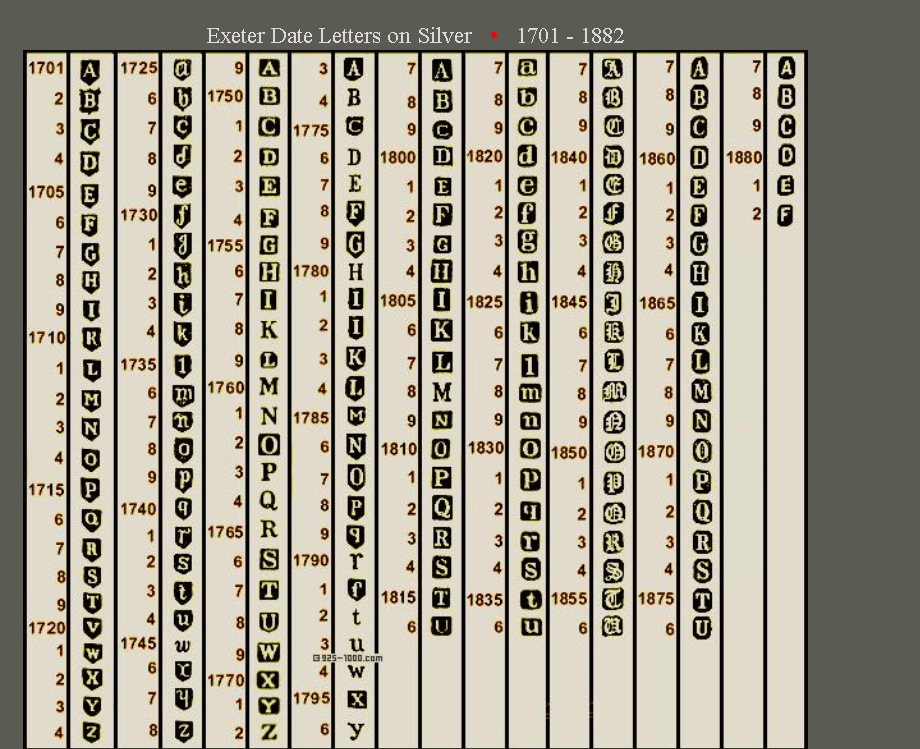
Task: Select the letter E mark beside 1705
Action: 90,193
